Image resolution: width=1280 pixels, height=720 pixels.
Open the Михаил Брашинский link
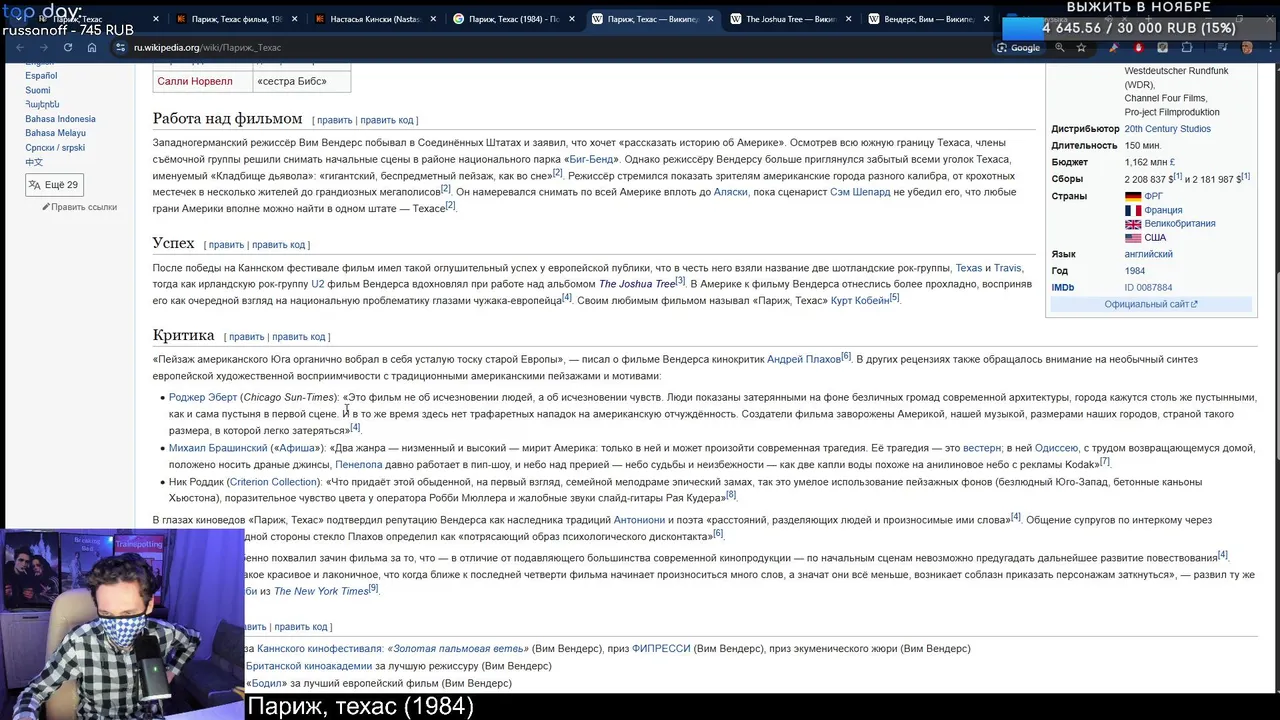pyautogui.click(x=218, y=448)
